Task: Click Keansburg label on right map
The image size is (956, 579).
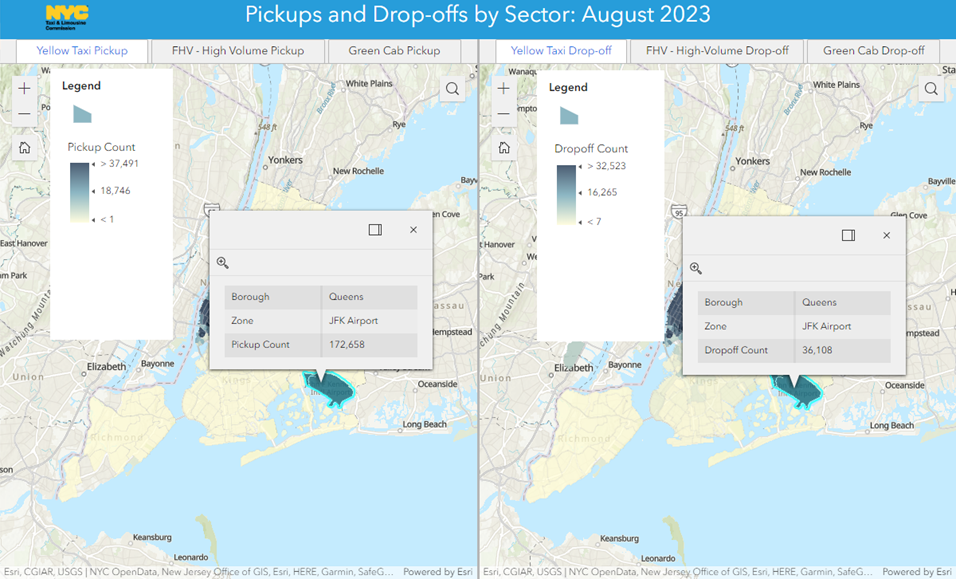Action: [619, 538]
